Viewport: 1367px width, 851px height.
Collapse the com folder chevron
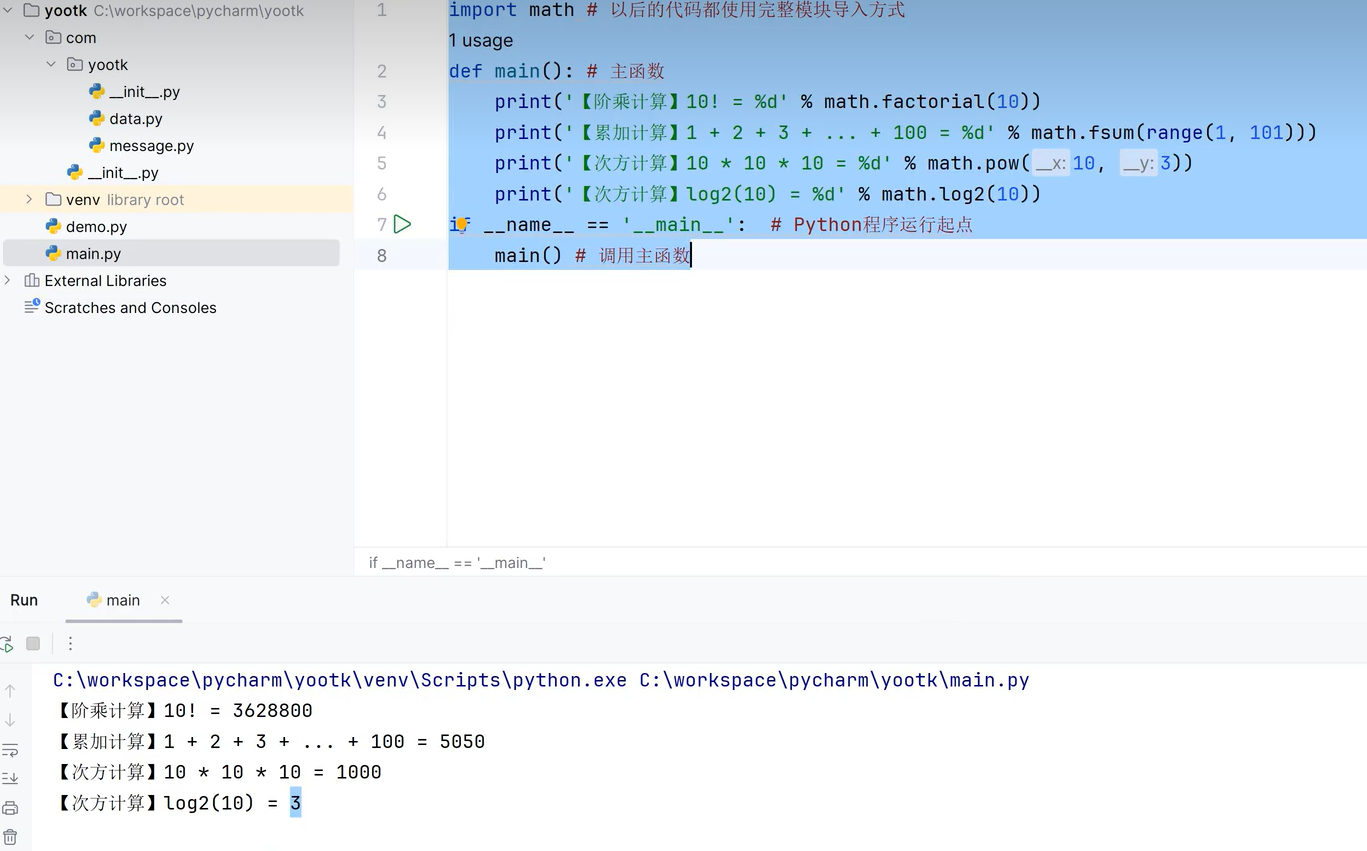29,38
